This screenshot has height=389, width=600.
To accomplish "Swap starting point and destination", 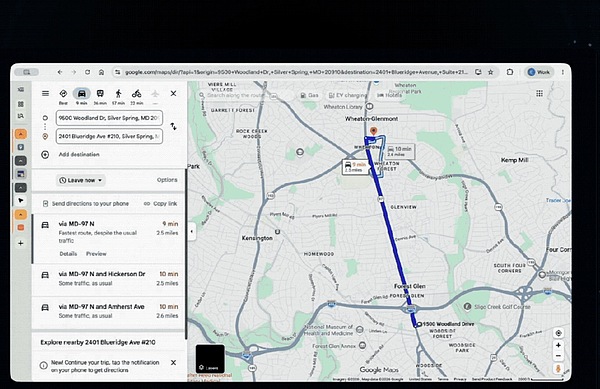I will pyautogui.click(x=173, y=126).
